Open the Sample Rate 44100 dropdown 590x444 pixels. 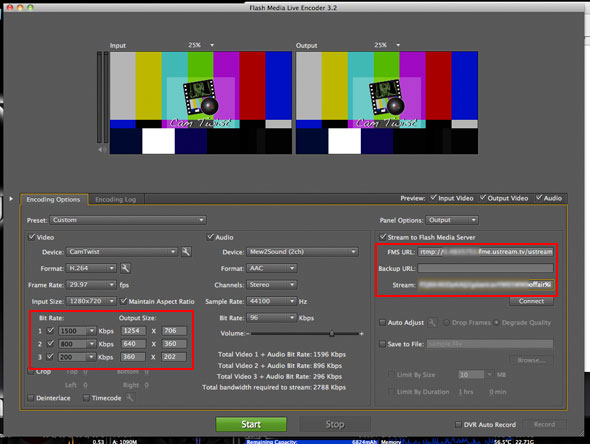(272, 301)
